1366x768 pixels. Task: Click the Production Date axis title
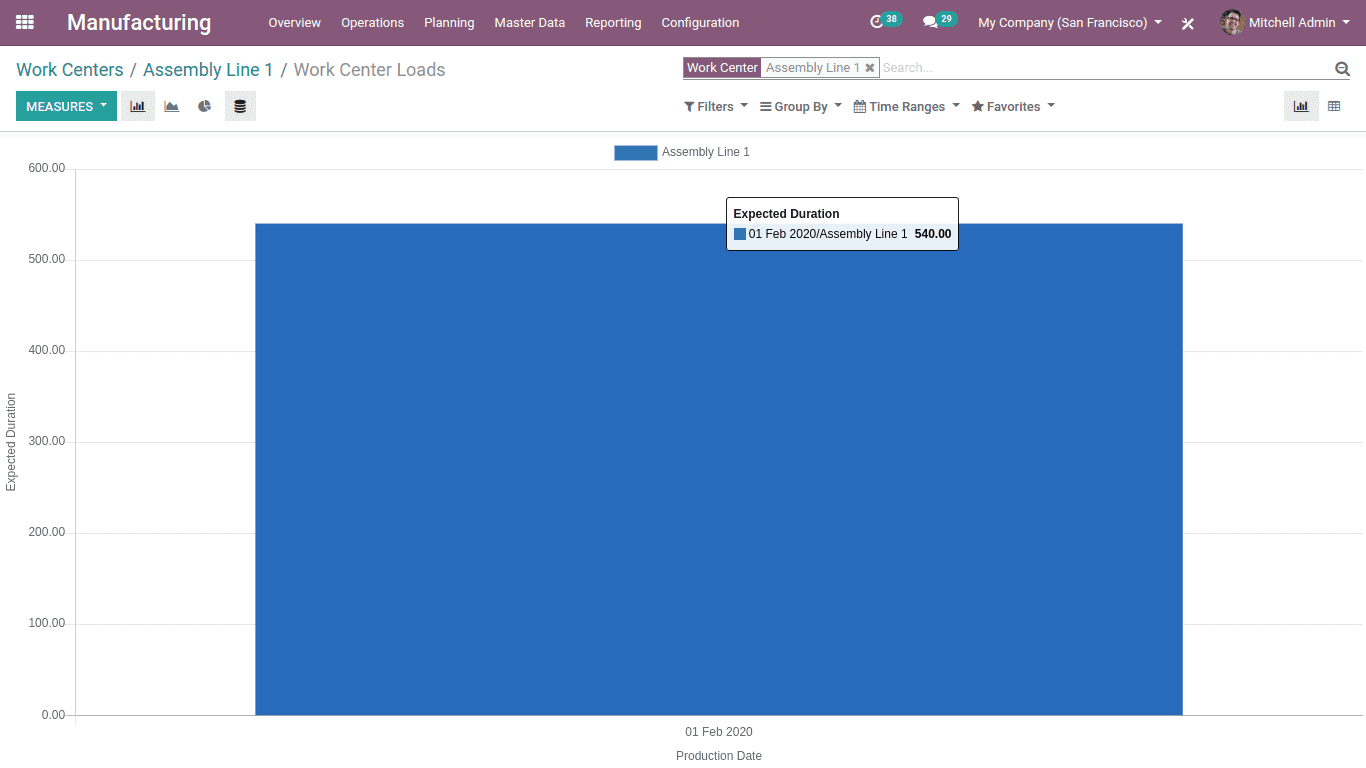719,756
